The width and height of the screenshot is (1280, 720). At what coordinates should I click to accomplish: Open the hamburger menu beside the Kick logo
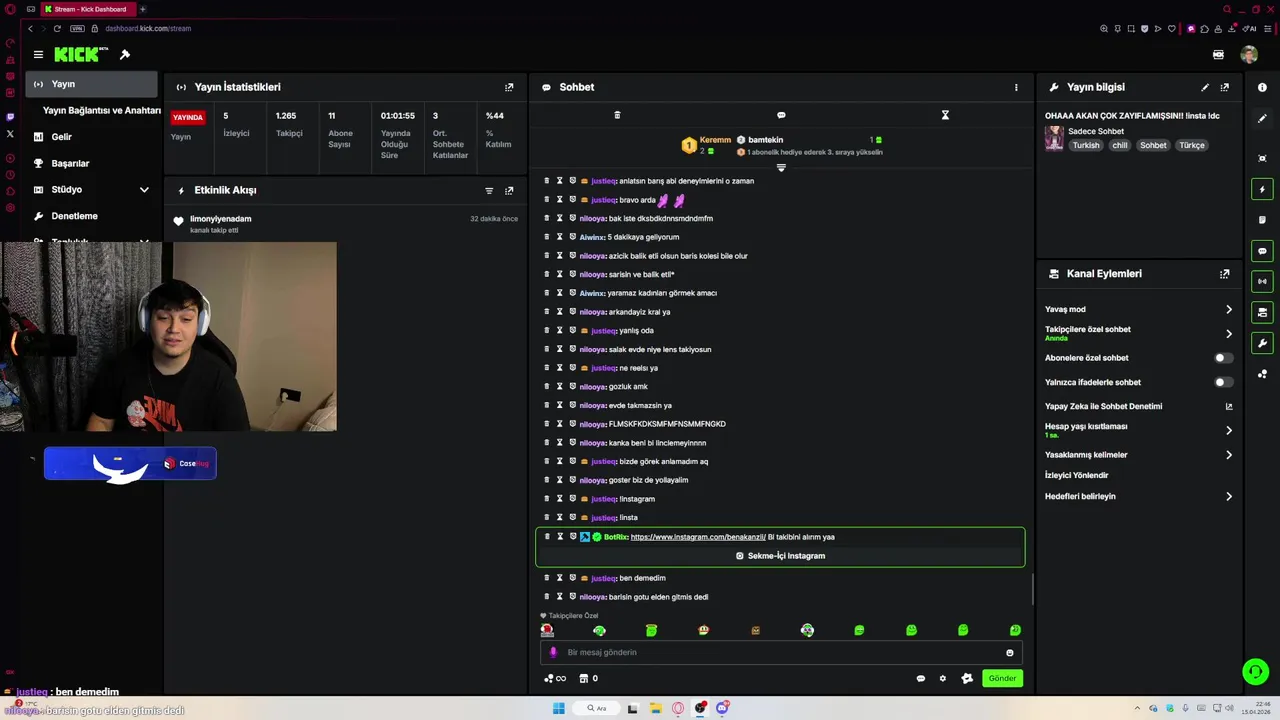point(38,55)
